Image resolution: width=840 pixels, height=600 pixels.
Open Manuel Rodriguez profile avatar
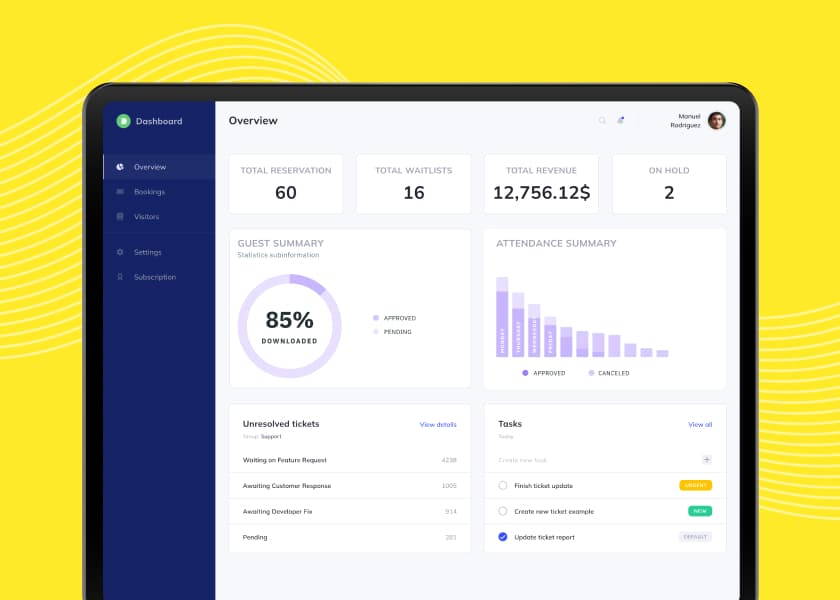tap(716, 121)
